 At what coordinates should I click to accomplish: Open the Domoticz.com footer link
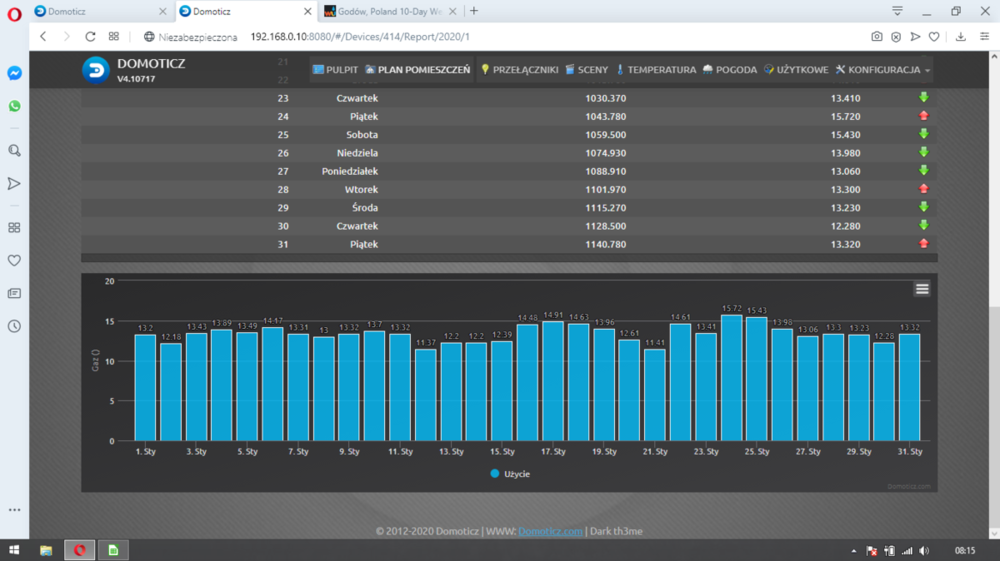[x=550, y=531]
